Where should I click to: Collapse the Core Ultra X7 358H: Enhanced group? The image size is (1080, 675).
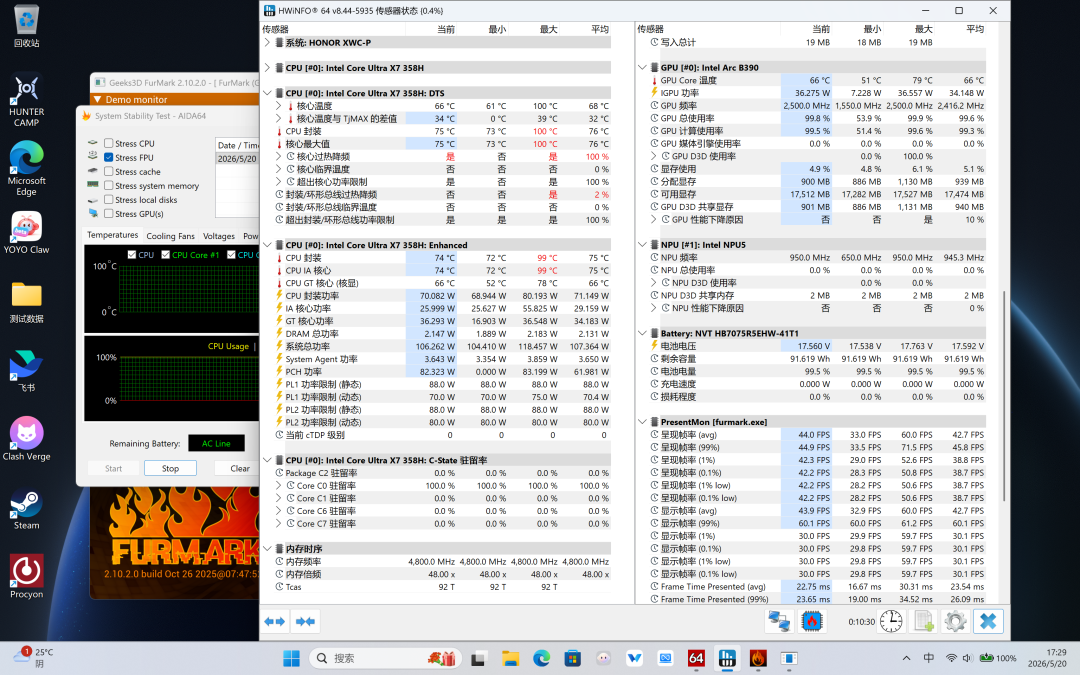(267, 245)
